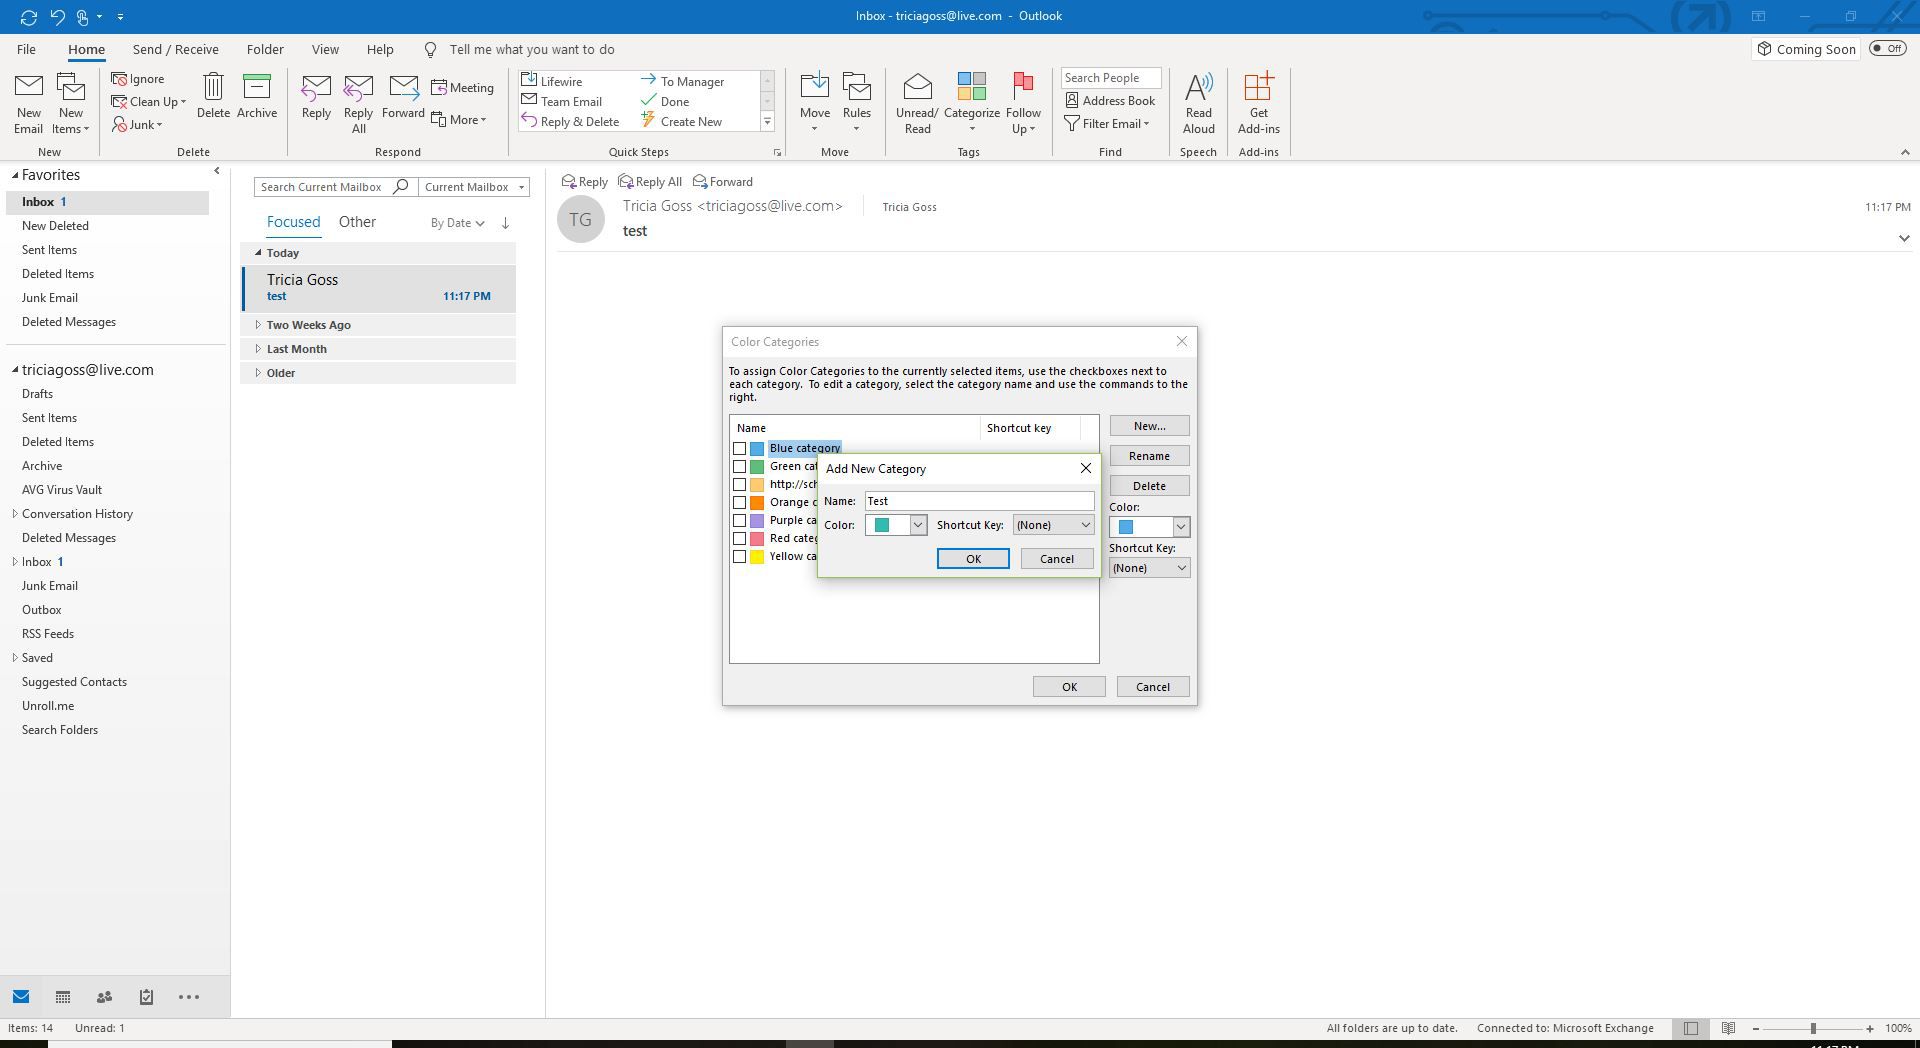Click the Forward ribbon icon
This screenshot has width=1920, height=1048.
pyautogui.click(x=404, y=88)
